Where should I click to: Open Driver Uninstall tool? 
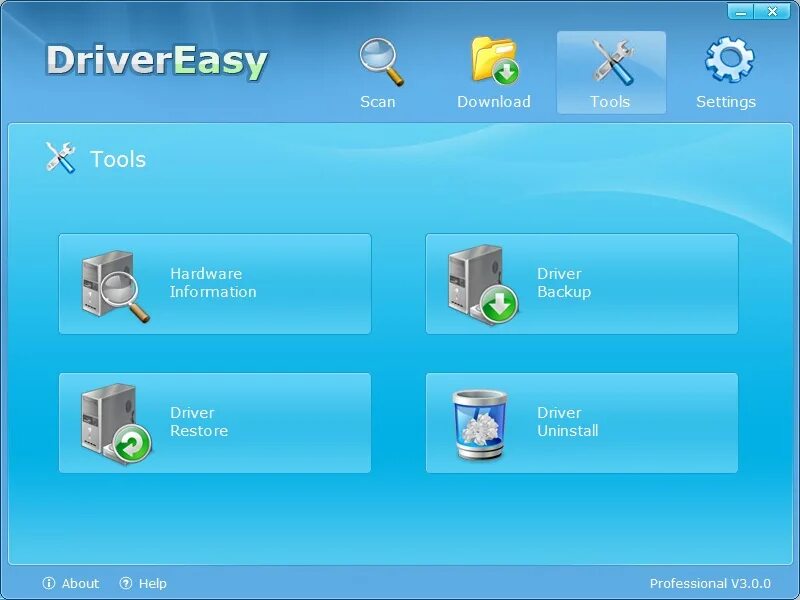coord(582,423)
